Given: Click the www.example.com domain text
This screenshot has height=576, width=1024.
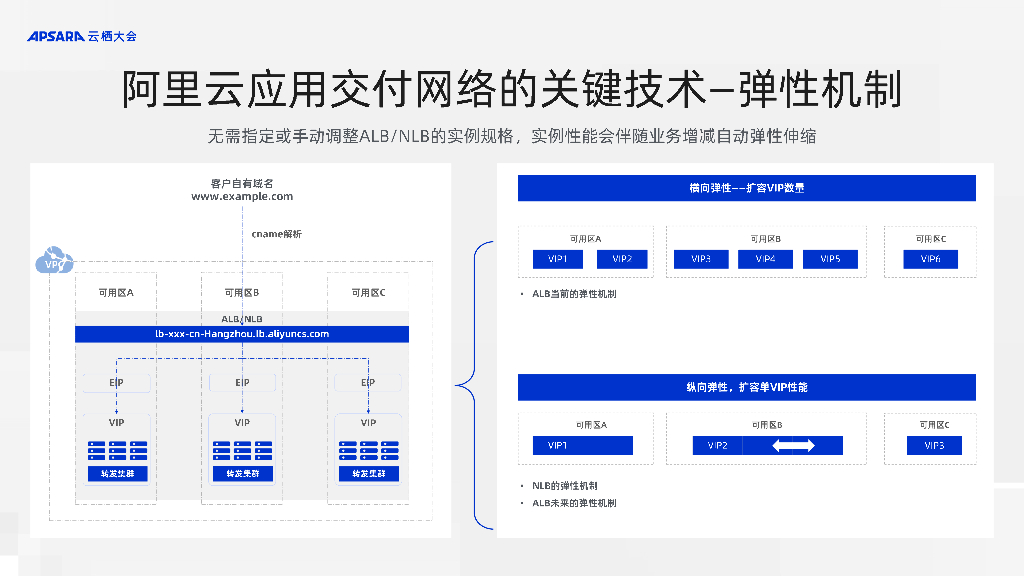Looking at the screenshot, I should pos(242,197).
